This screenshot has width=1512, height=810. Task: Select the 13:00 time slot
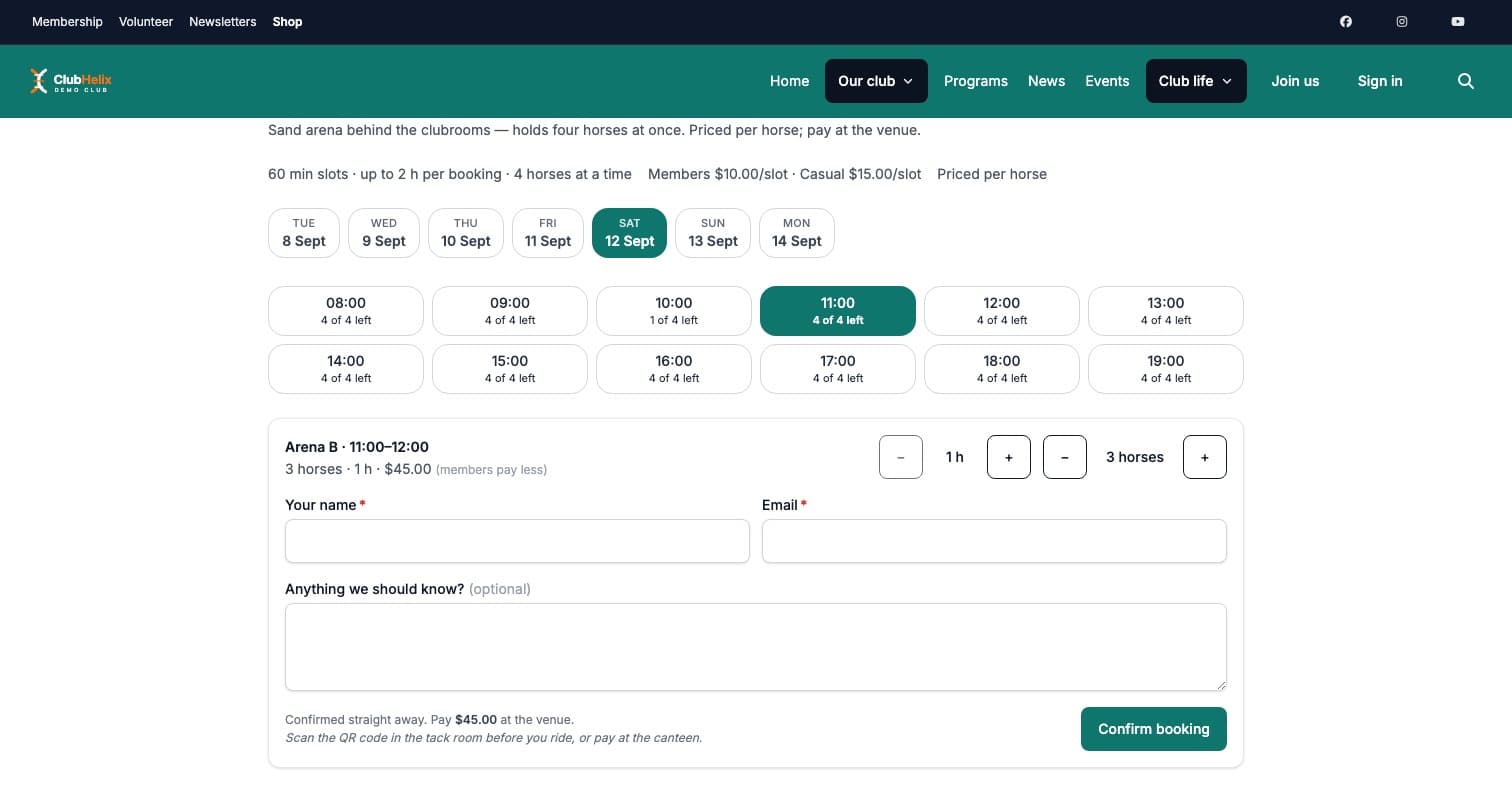pos(1166,311)
